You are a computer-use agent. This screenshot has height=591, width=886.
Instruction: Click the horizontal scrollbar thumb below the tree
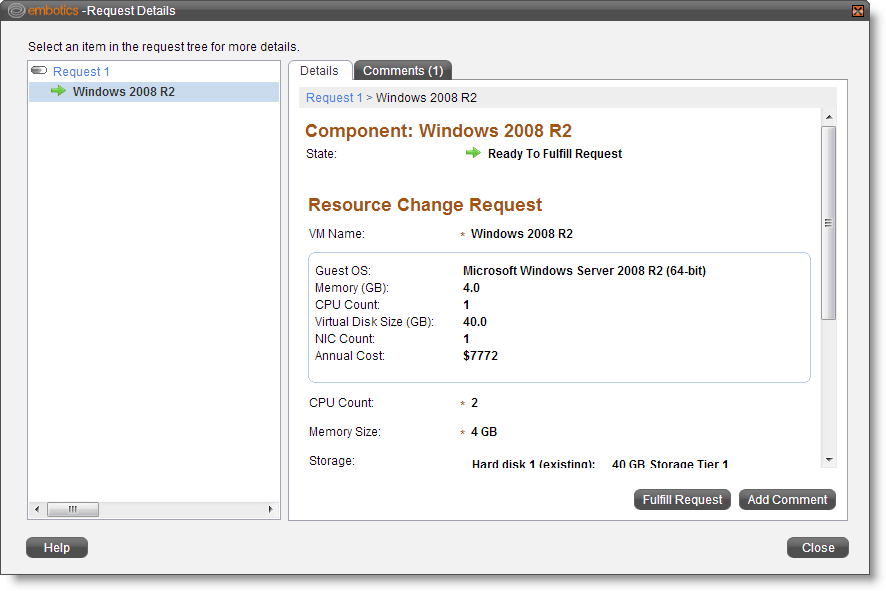[x=72, y=509]
